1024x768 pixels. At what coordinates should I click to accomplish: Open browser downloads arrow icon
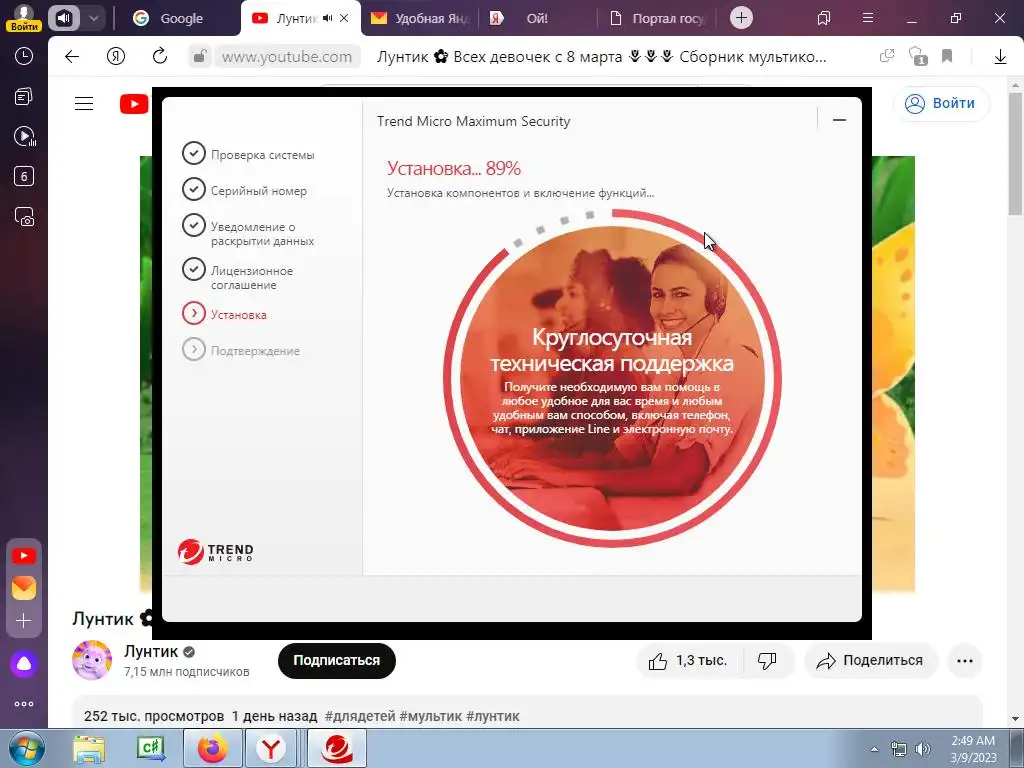(1000, 57)
